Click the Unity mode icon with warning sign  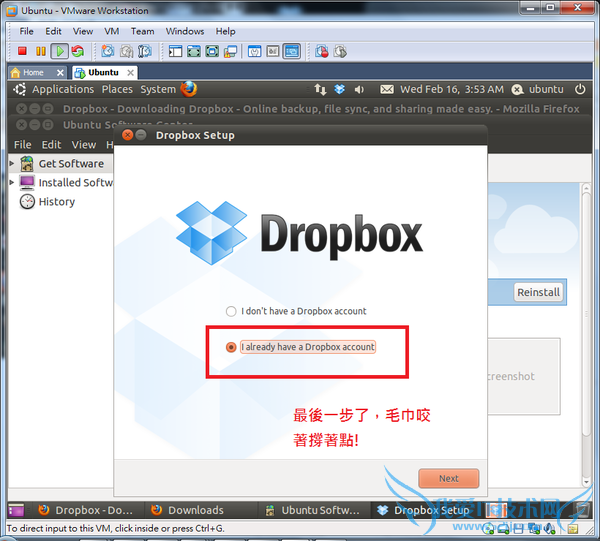pos(230,51)
